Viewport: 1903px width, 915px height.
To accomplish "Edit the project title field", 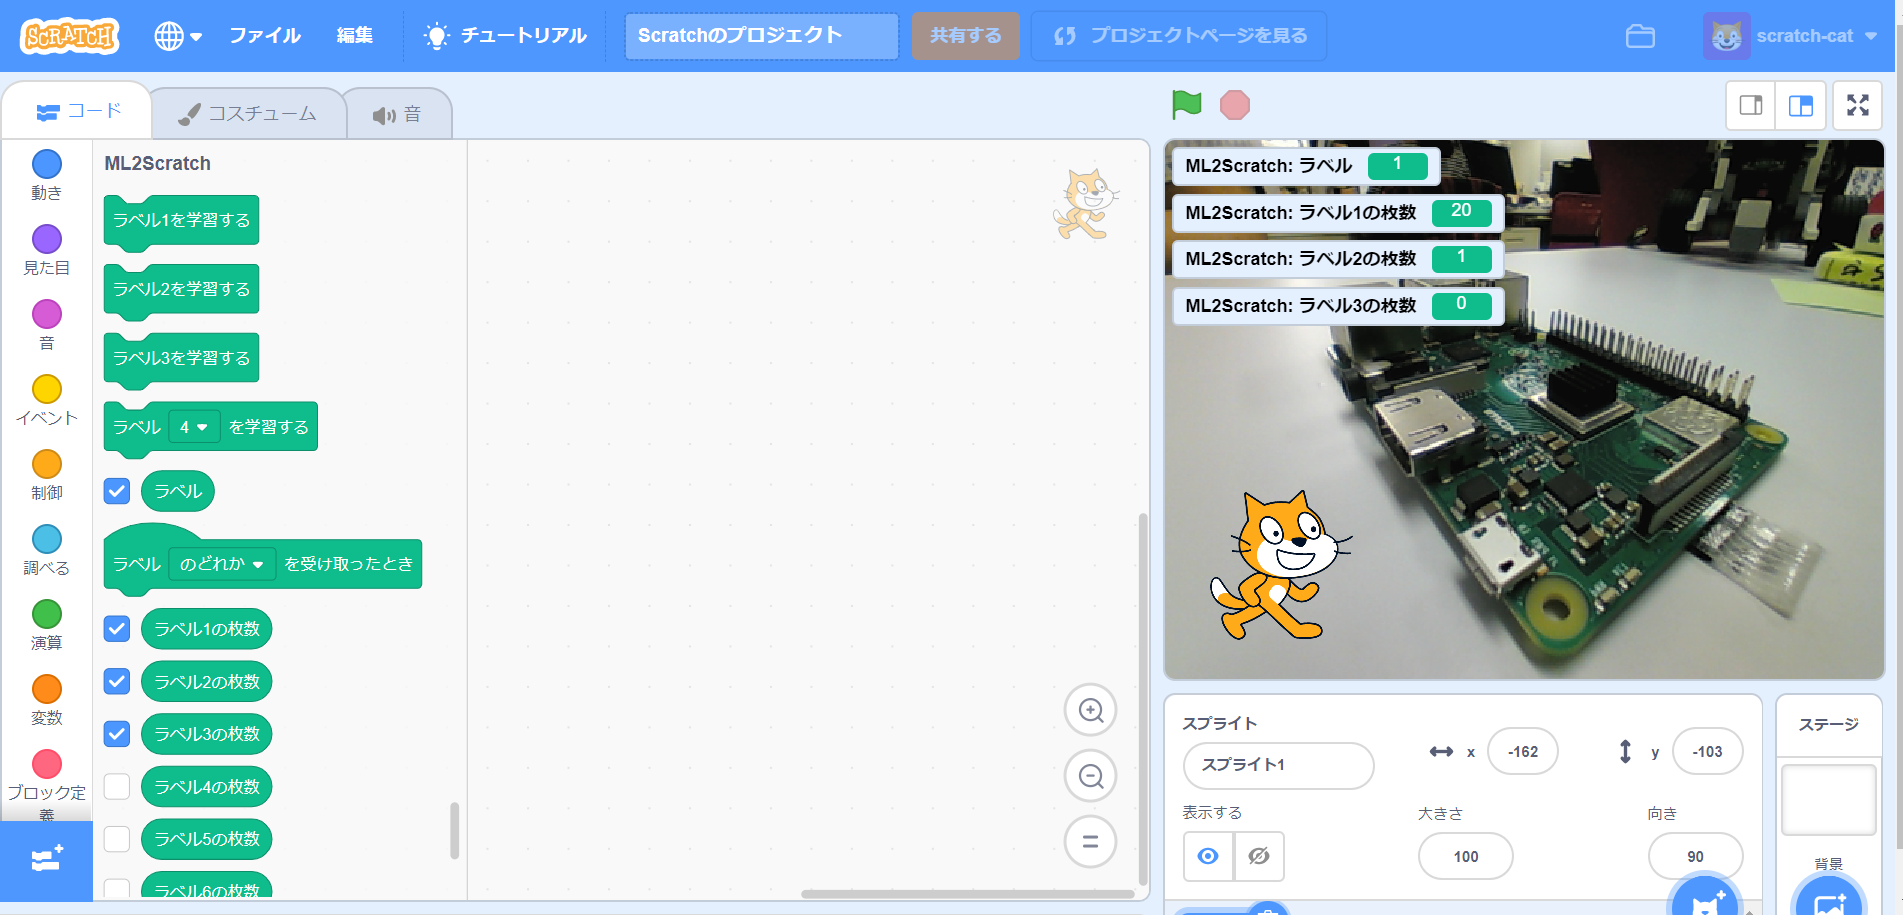I will 762,36.
